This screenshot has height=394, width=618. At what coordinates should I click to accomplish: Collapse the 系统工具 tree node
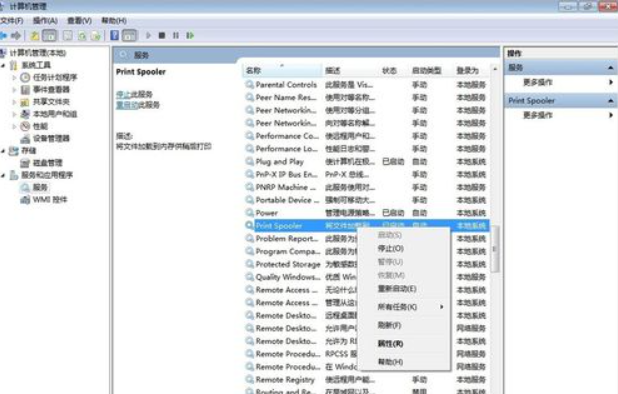point(3,65)
